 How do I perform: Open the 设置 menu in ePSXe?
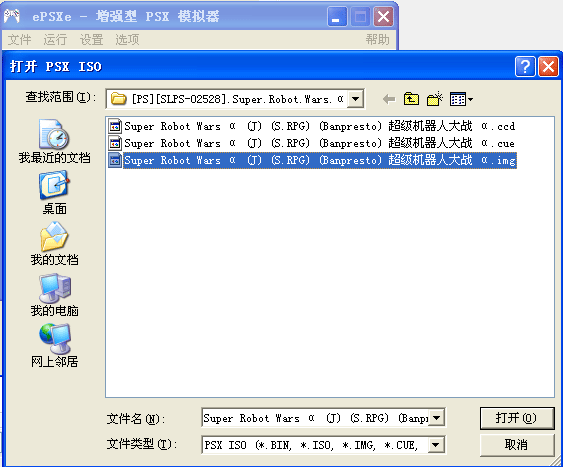point(91,39)
